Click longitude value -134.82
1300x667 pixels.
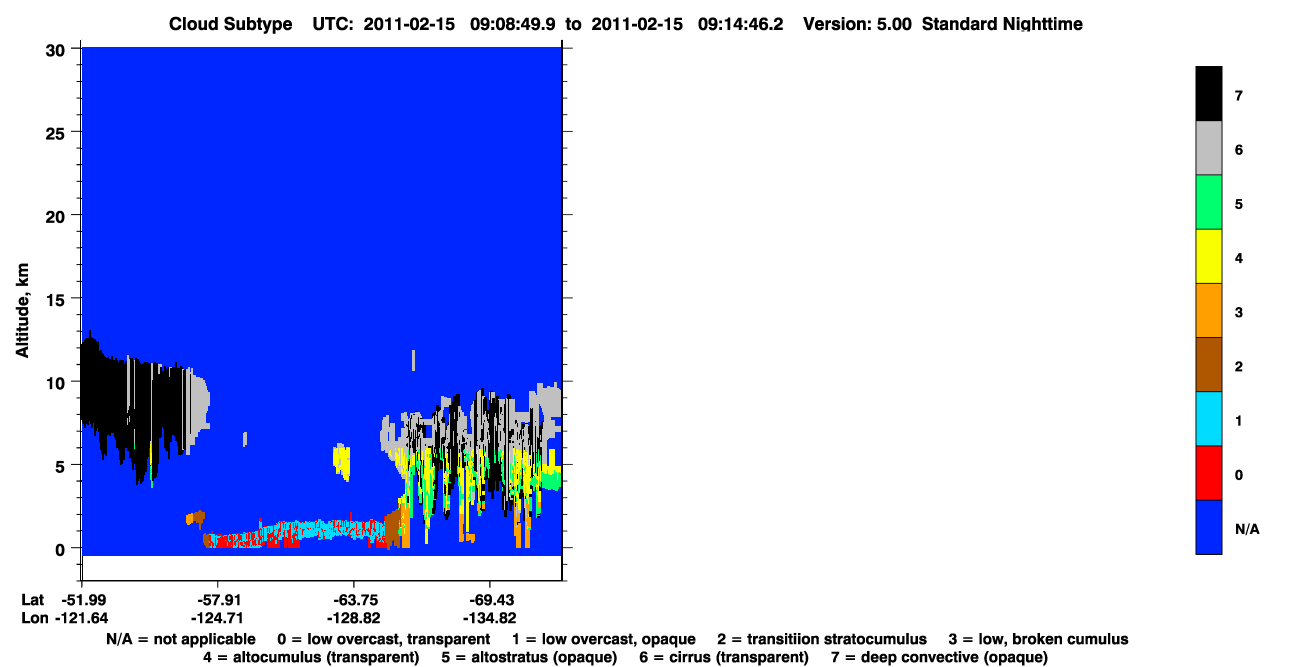tap(489, 617)
